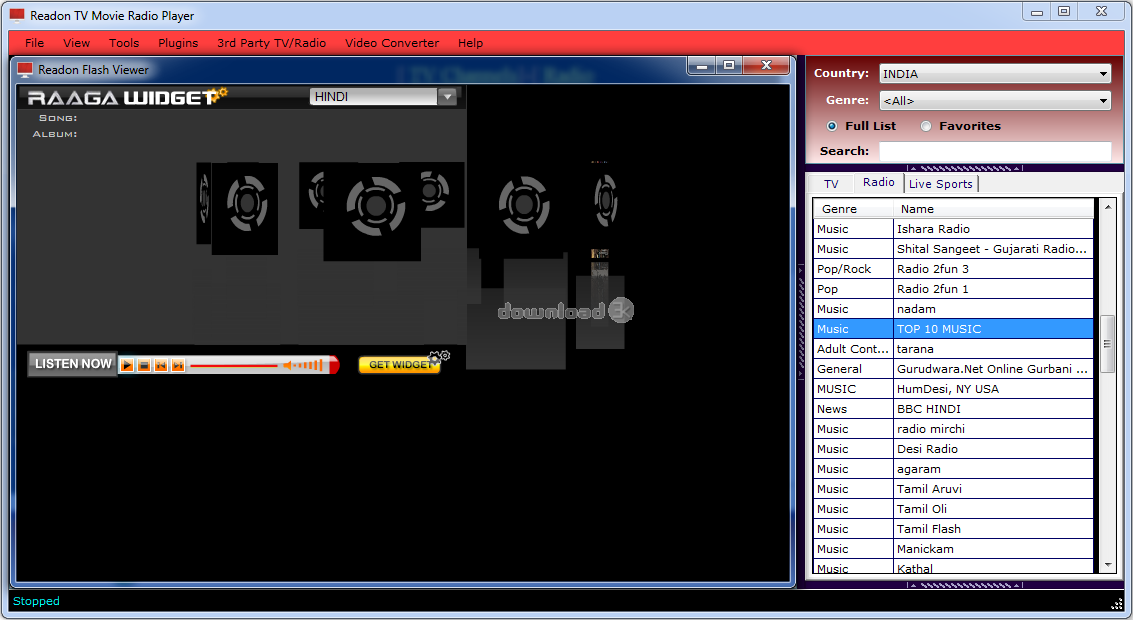Skip to the previous track
This screenshot has width=1133, height=620.
[x=161, y=366]
